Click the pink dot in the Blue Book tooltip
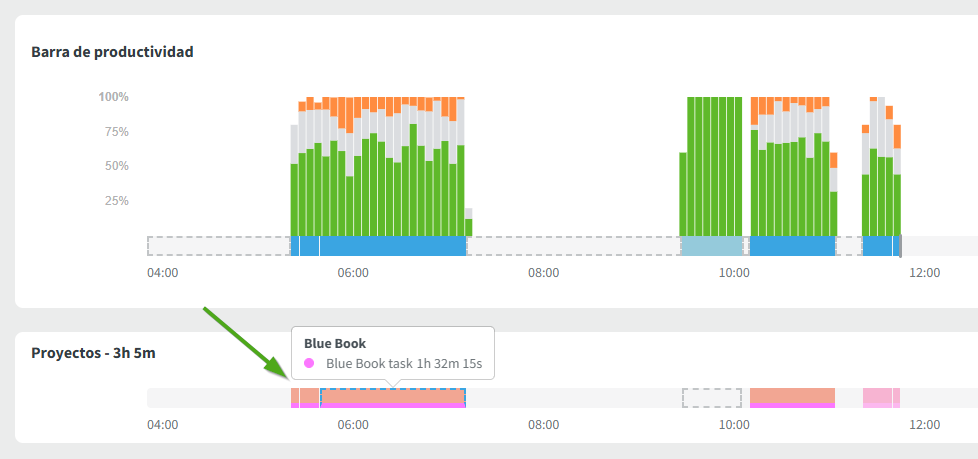Image resolution: width=978 pixels, height=459 pixels. coord(310,364)
